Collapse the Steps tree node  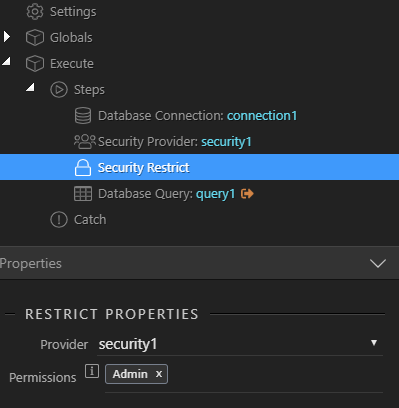coord(31,87)
